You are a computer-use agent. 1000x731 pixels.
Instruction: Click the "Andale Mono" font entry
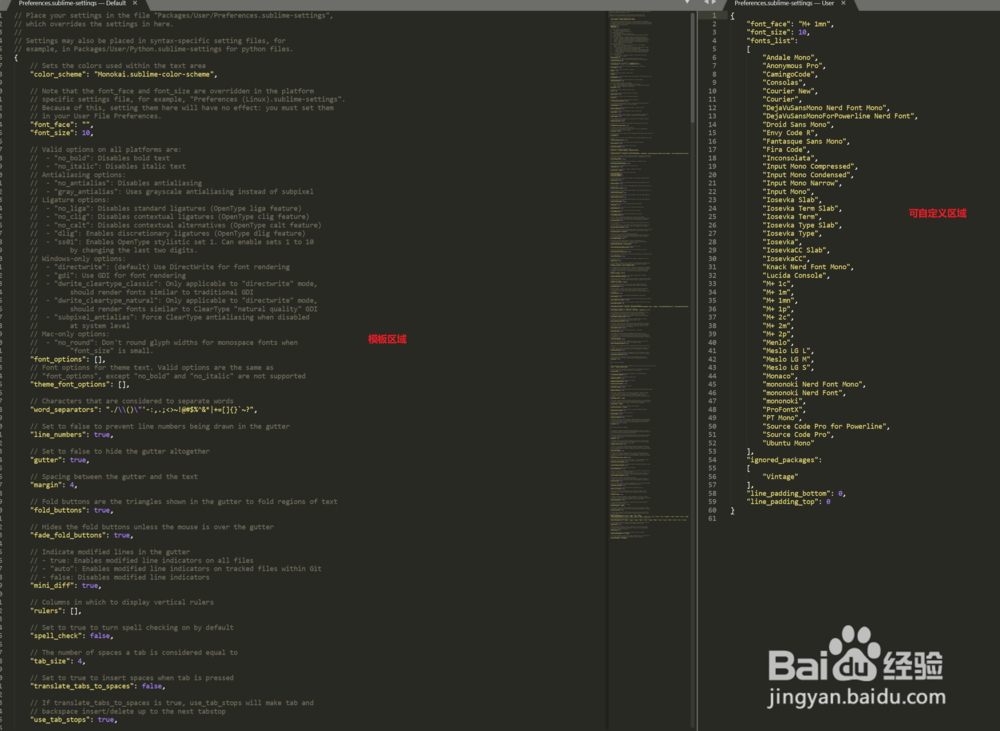pyautogui.click(x=790, y=57)
